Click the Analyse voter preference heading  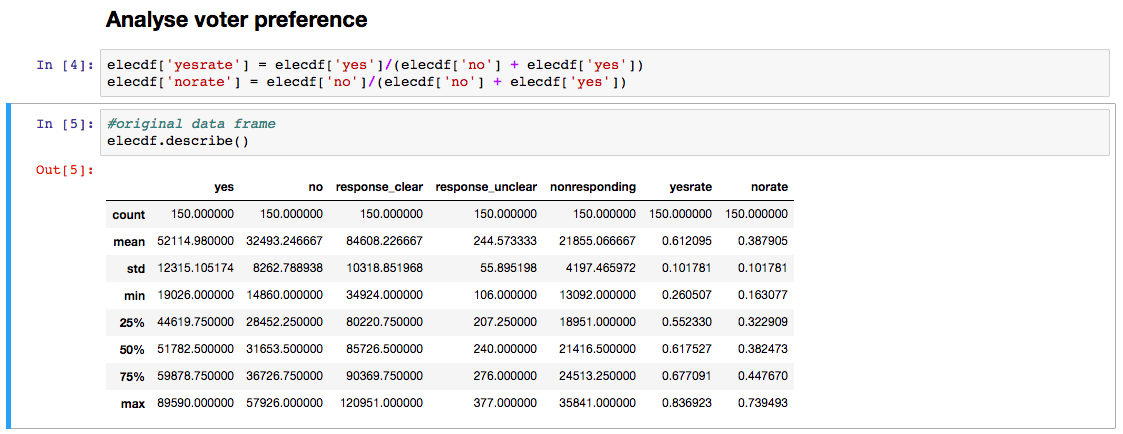pos(236,19)
